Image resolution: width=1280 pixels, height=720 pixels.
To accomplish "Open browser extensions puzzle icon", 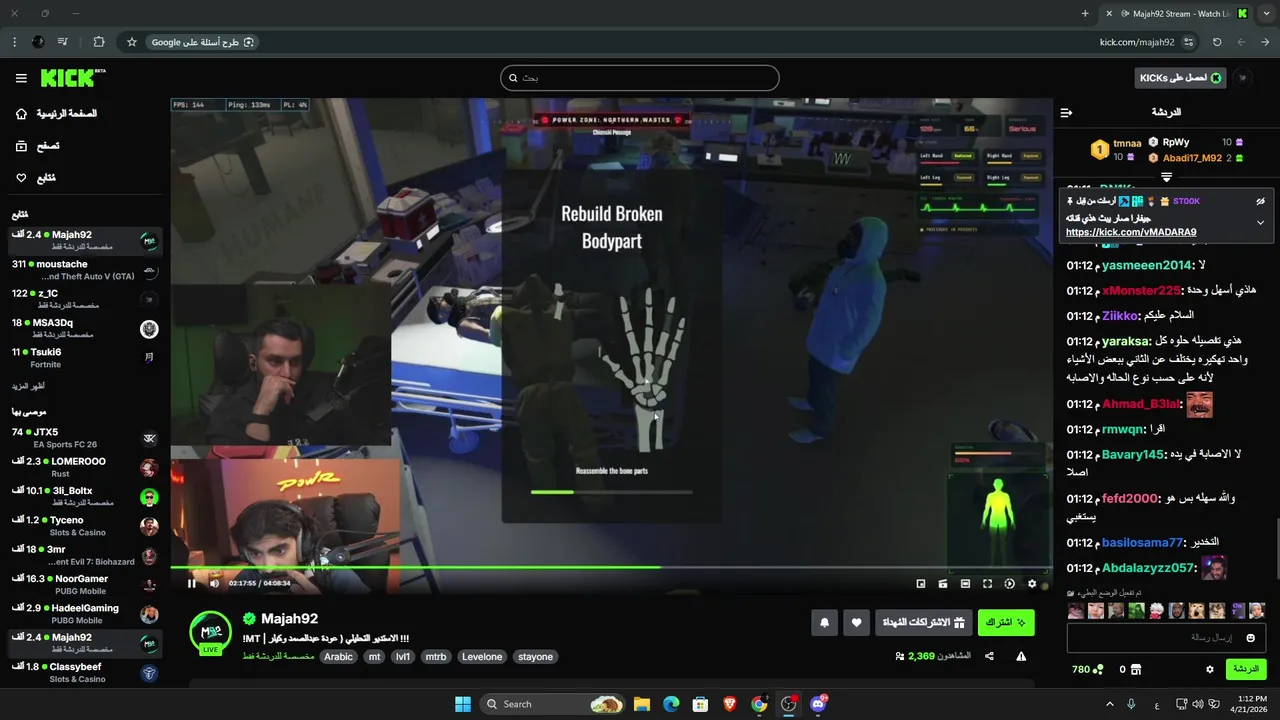I will tap(99, 42).
